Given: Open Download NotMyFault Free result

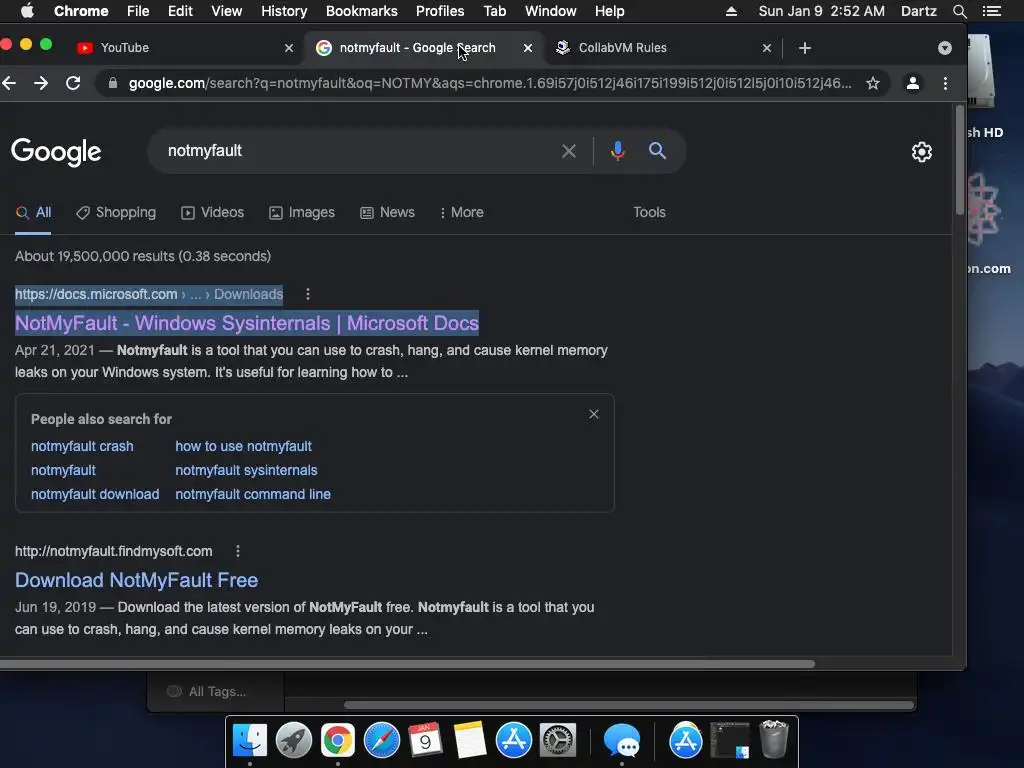Looking at the screenshot, I should point(136,580).
